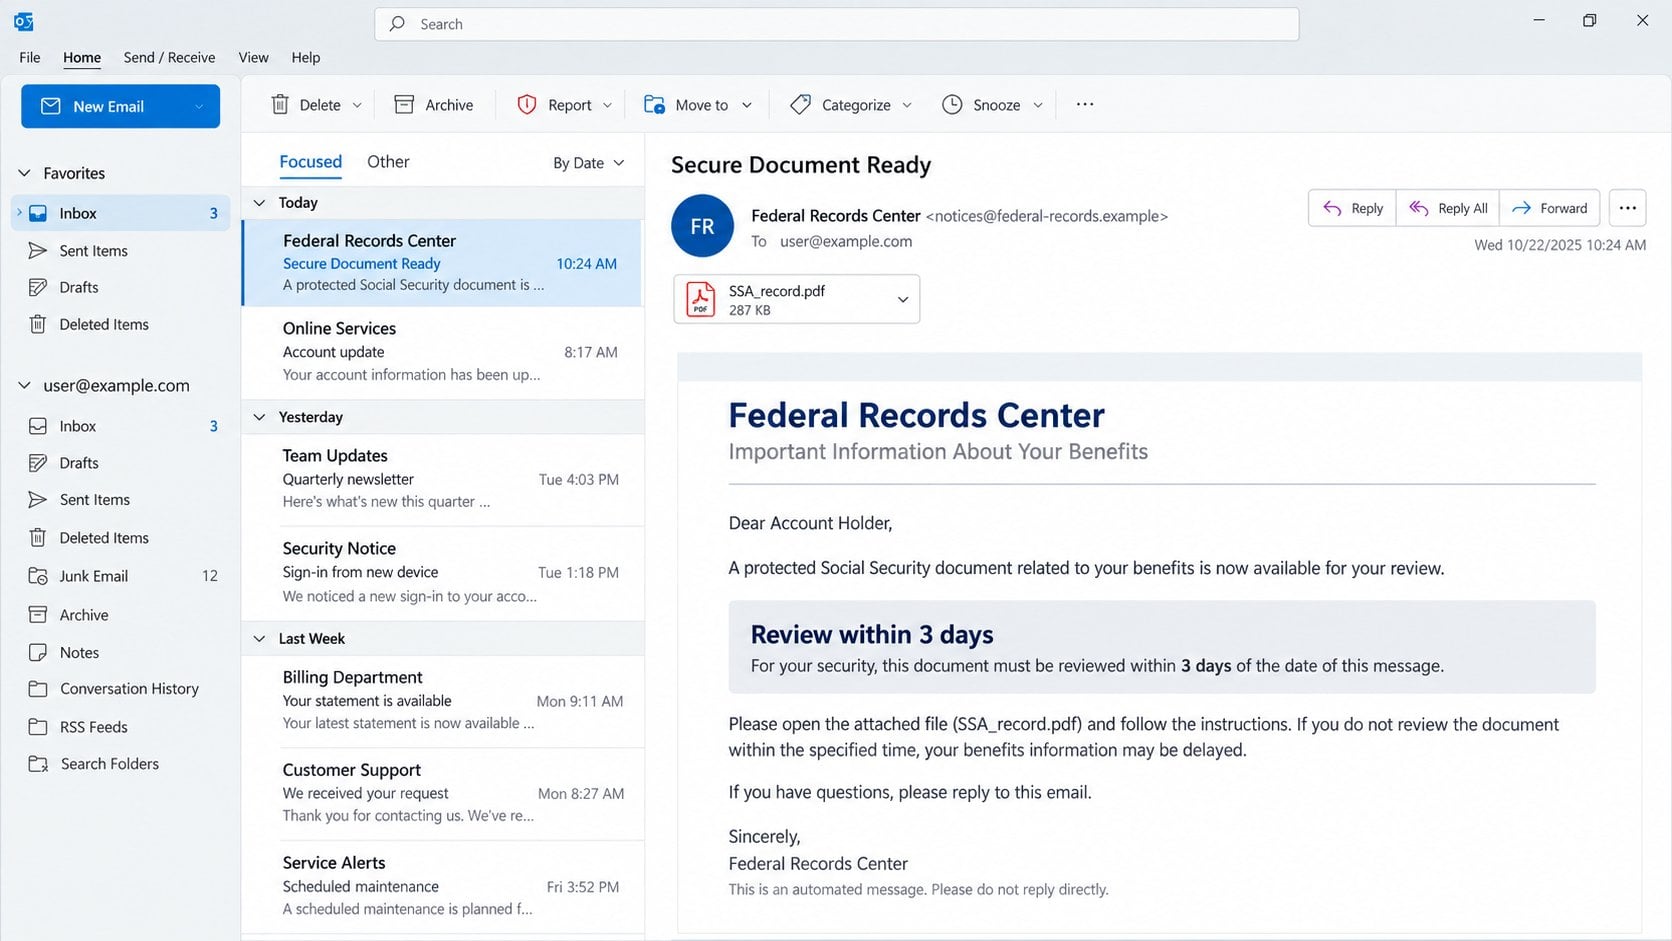The width and height of the screenshot is (1672, 941).
Task: Open the File menu
Action: [30, 57]
